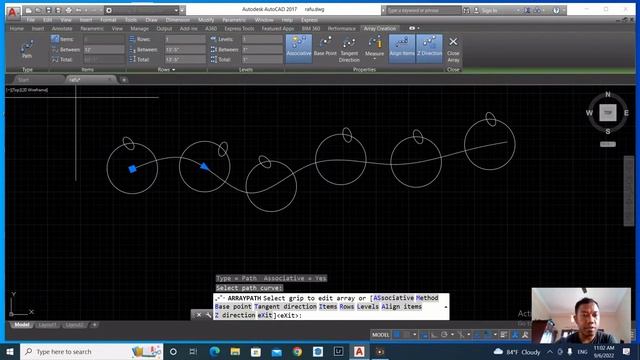Click the triangular spacing grip on array
This screenshot has width=640, height=360.
pos(204,166)
